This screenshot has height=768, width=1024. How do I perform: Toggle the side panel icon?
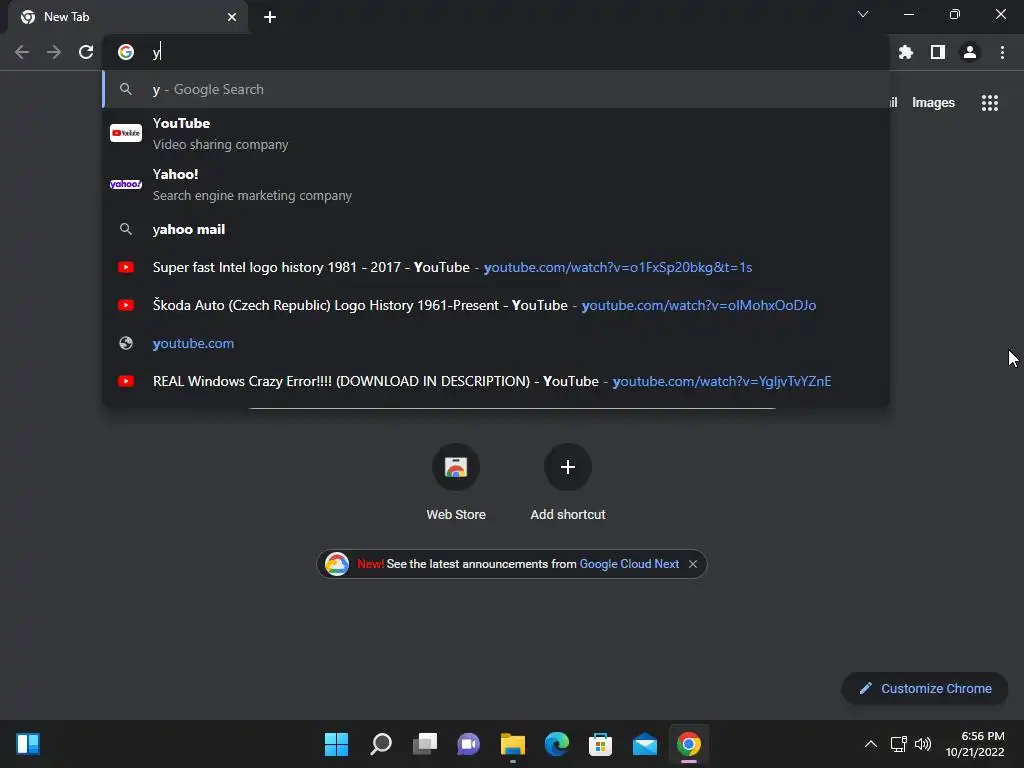938,52
